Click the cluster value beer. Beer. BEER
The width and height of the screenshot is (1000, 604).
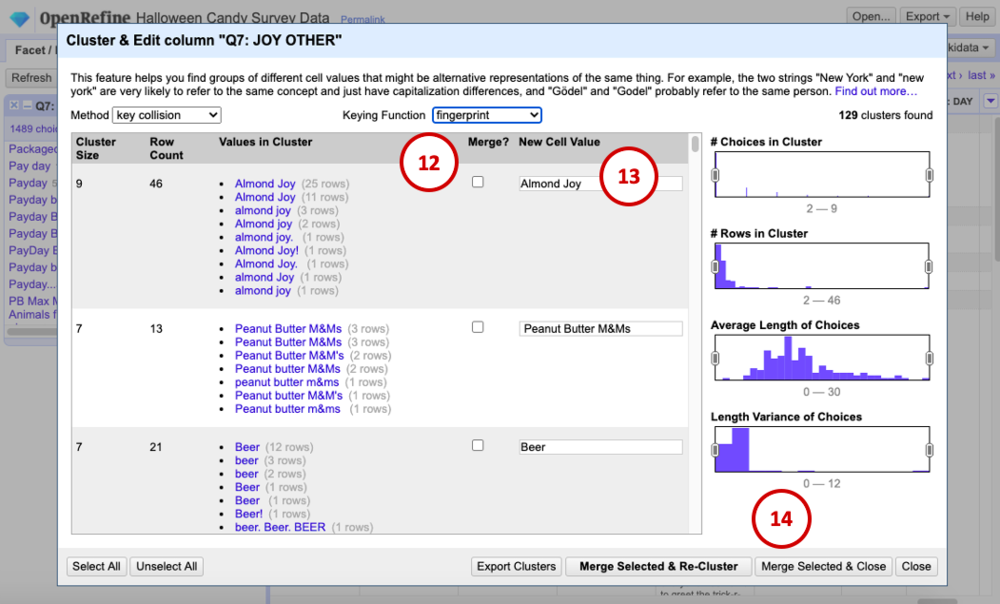pos(280,527)
